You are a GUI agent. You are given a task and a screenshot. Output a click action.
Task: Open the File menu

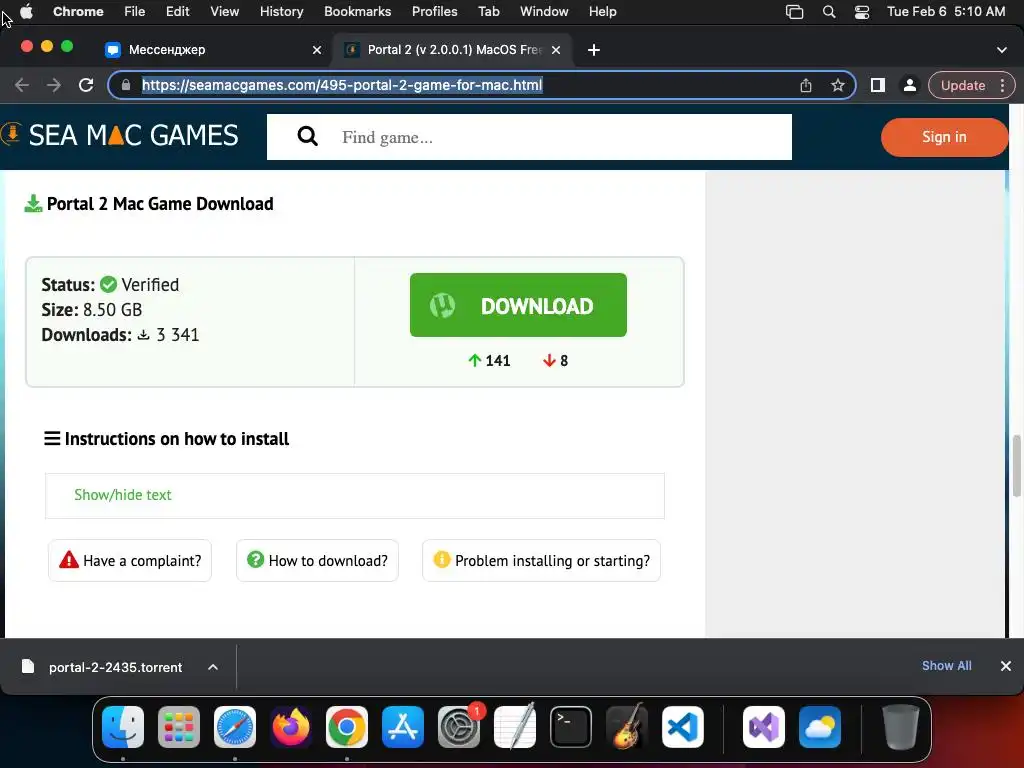click(x=135, y=12)
